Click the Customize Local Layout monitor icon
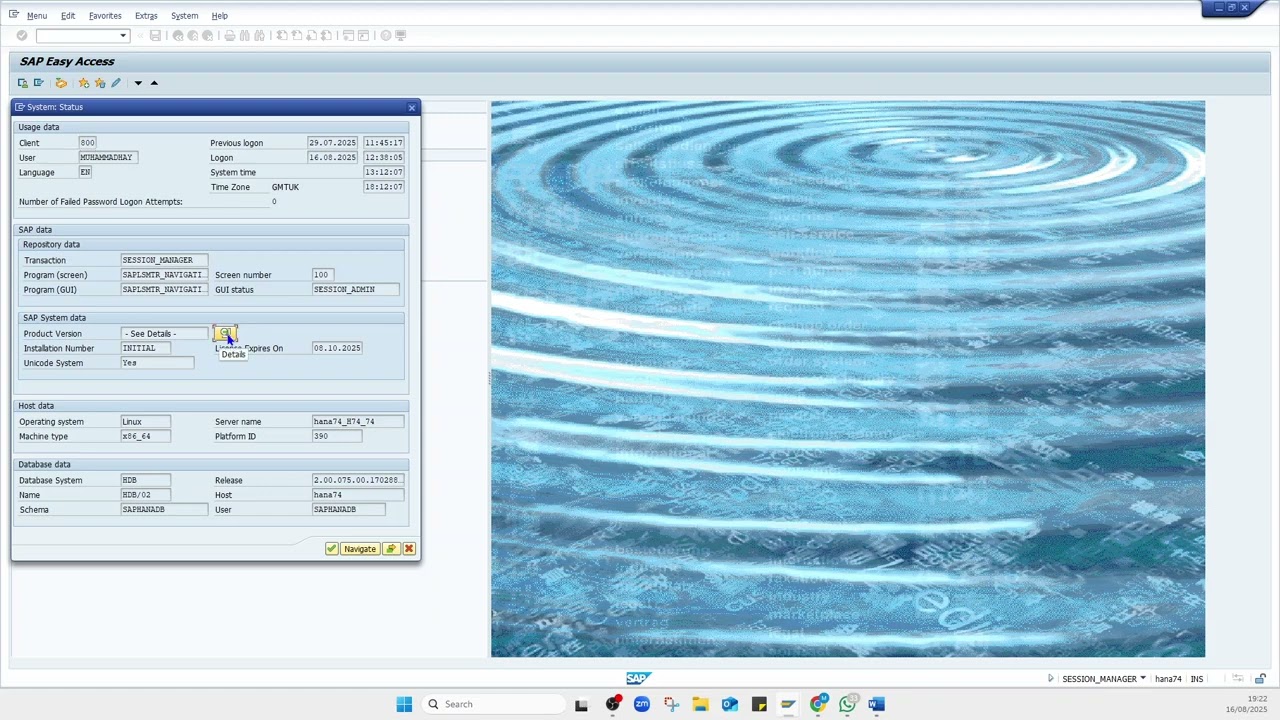Image resolution: width=1280 pixels, height=720 pixels. tap(400, 36)
